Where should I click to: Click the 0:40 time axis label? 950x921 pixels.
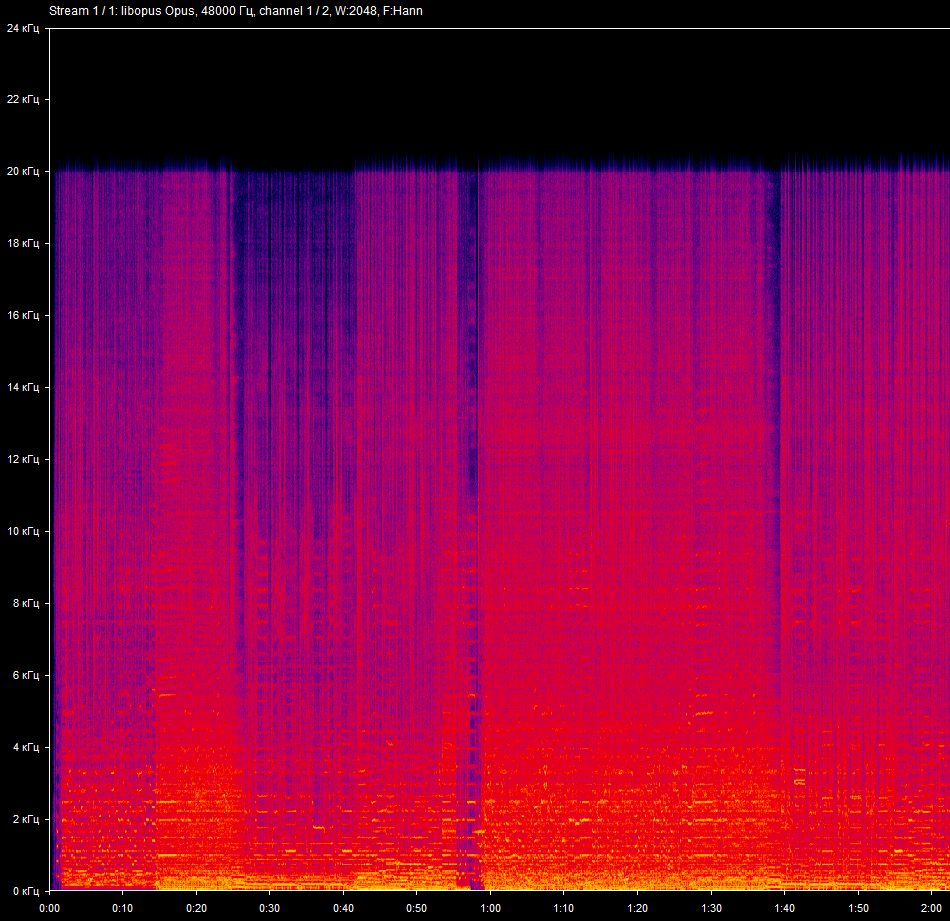344,908
